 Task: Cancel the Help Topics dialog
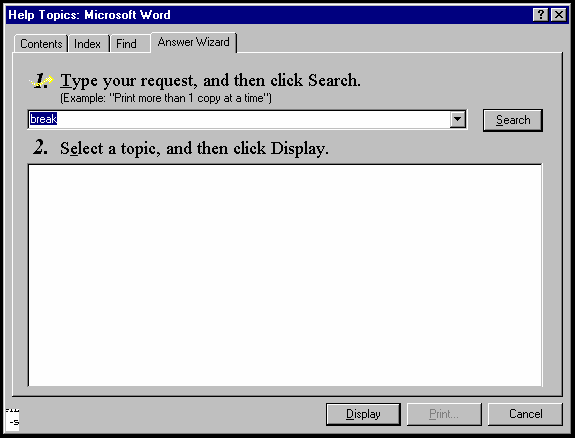click(525, 414)
